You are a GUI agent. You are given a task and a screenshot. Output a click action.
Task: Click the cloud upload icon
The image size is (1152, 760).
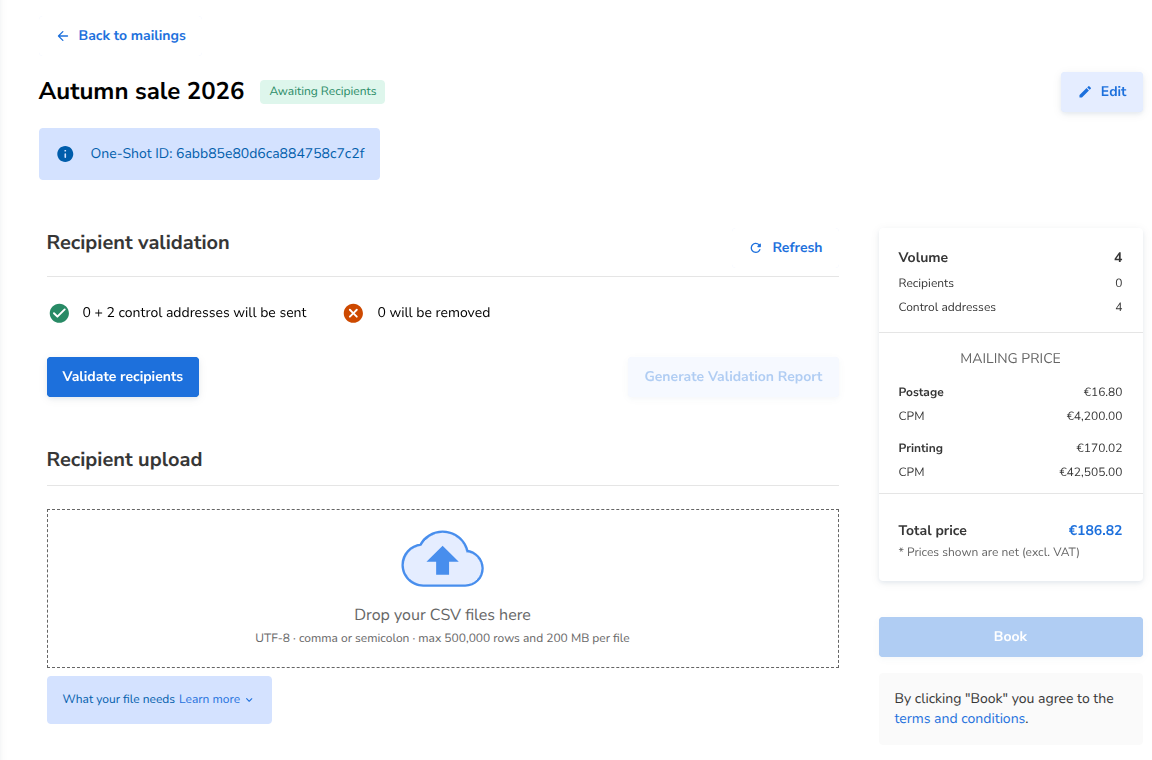(442, 559)
